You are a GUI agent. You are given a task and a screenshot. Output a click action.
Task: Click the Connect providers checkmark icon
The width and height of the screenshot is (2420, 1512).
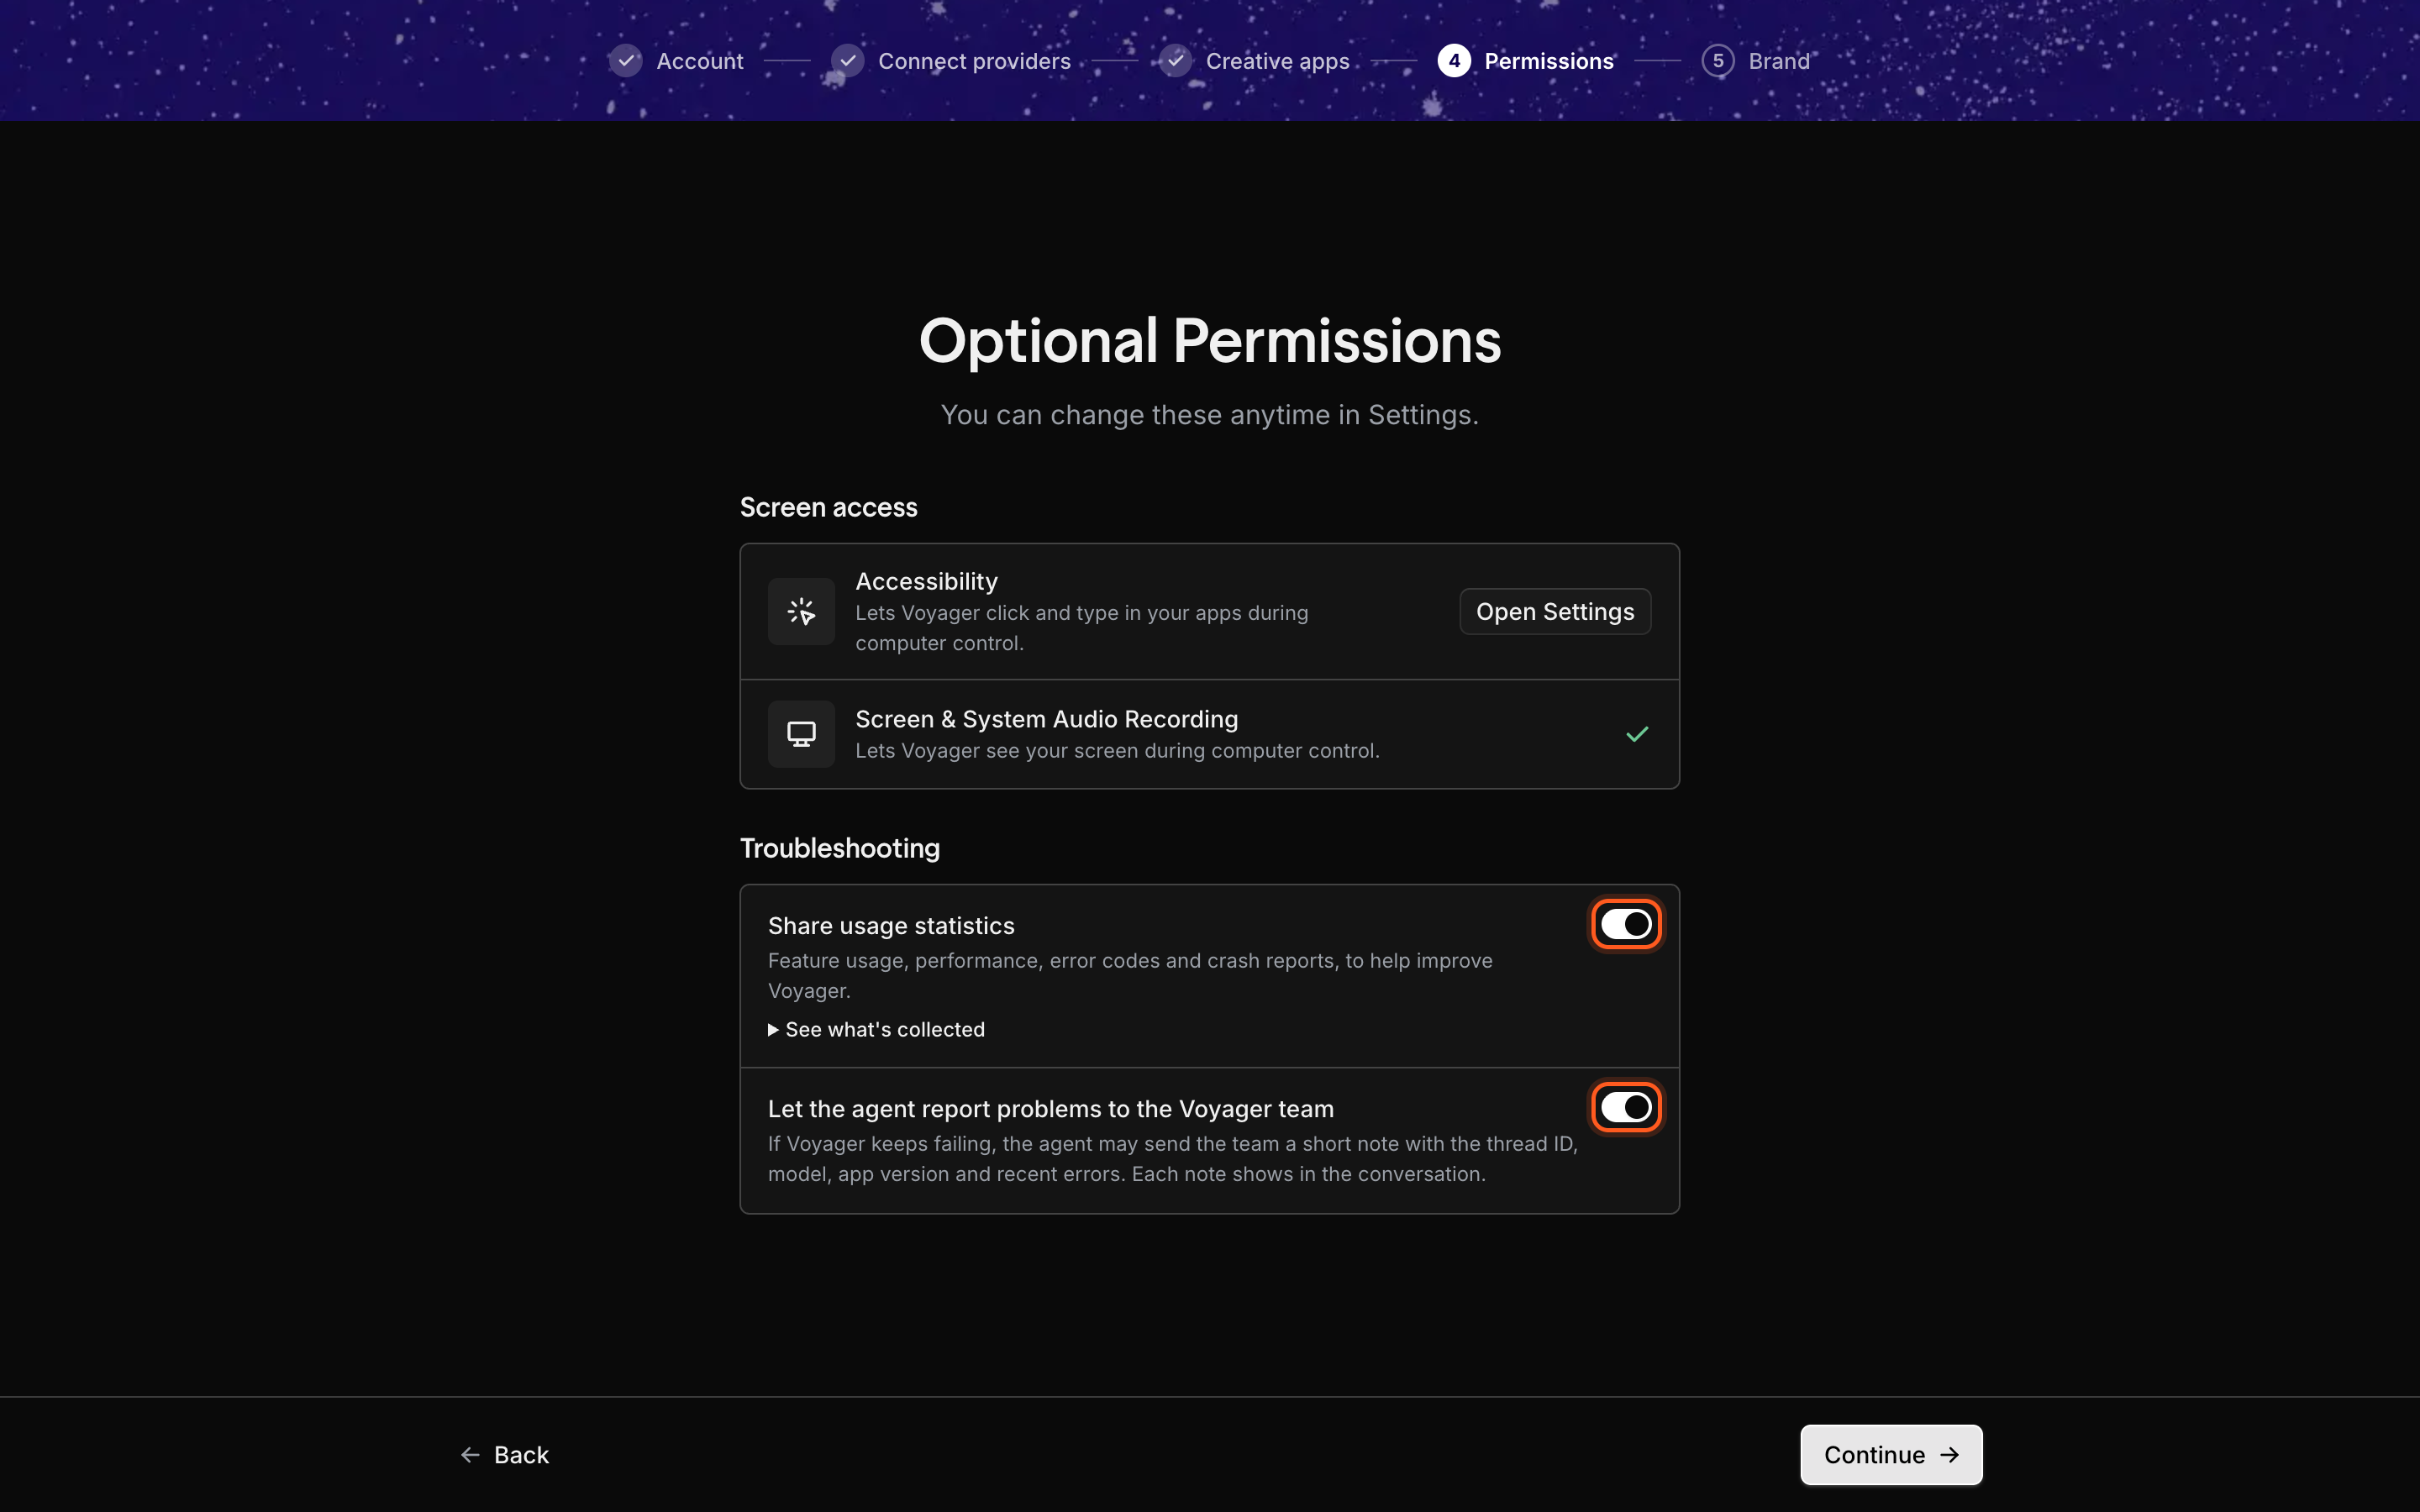click(x=848, y=61)
